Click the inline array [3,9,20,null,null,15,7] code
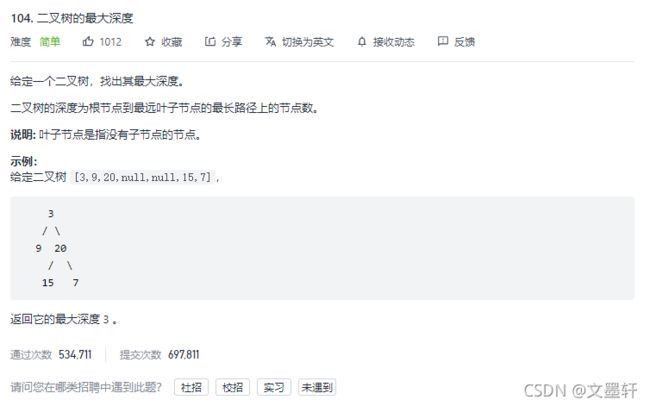The width and height of the screenshot is (650, 406). (x=143, y=177)
